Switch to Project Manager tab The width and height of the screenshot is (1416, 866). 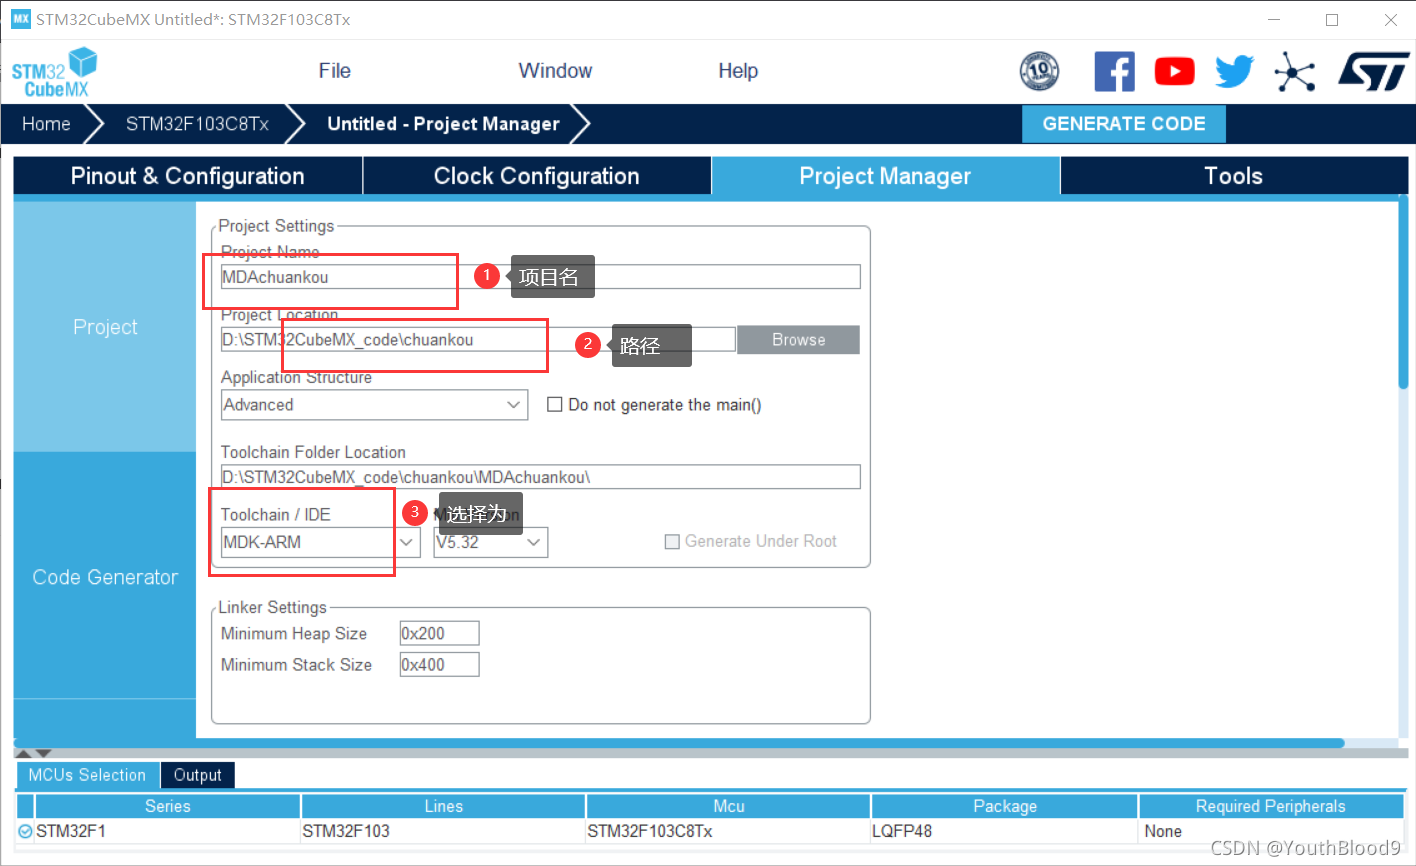(885, 176)
